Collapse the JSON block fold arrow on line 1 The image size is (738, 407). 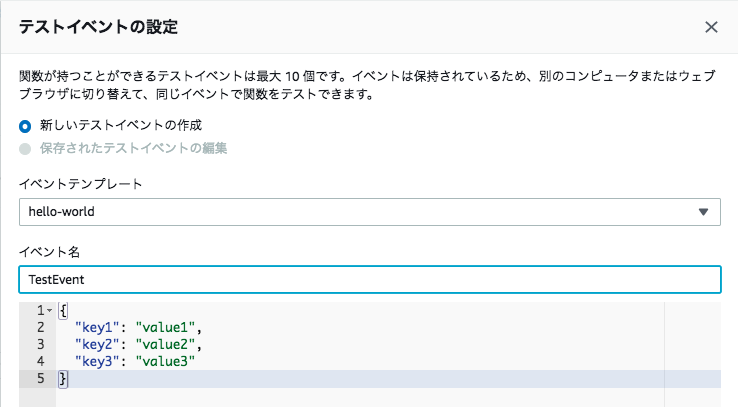[49, 311]
